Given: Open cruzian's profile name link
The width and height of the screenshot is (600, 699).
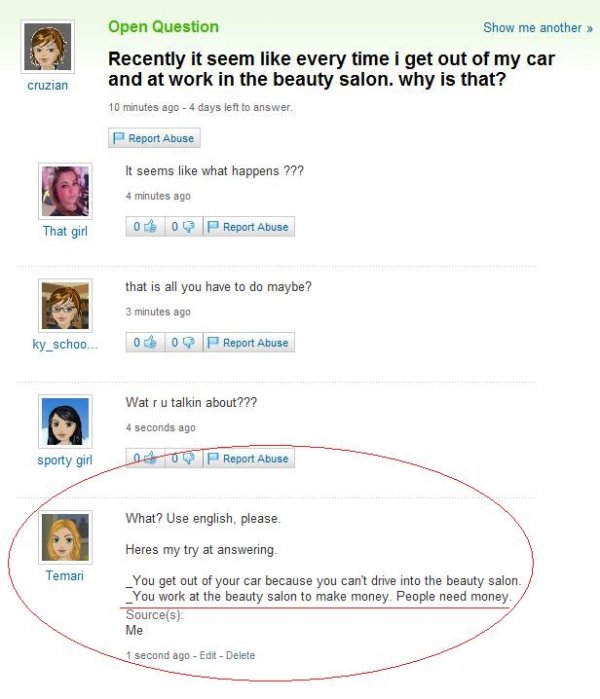Looking at the screenshot, I should pos(48,85).
